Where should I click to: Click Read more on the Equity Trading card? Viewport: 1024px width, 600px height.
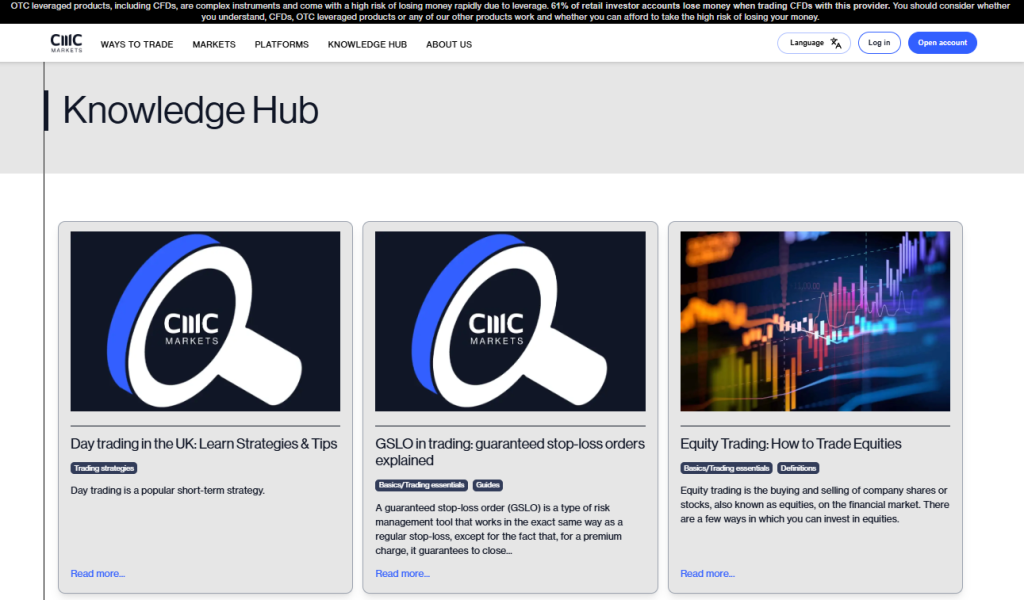point(707,573)
